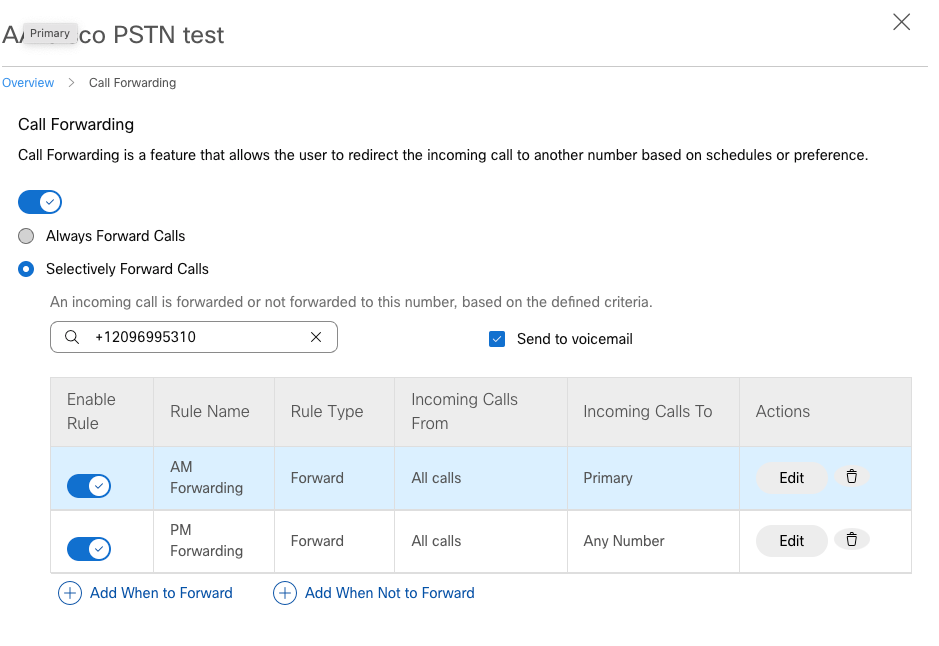Click Forward type in AM Forwarding row
The image size is (939, 646).
[x=317, y=478]
